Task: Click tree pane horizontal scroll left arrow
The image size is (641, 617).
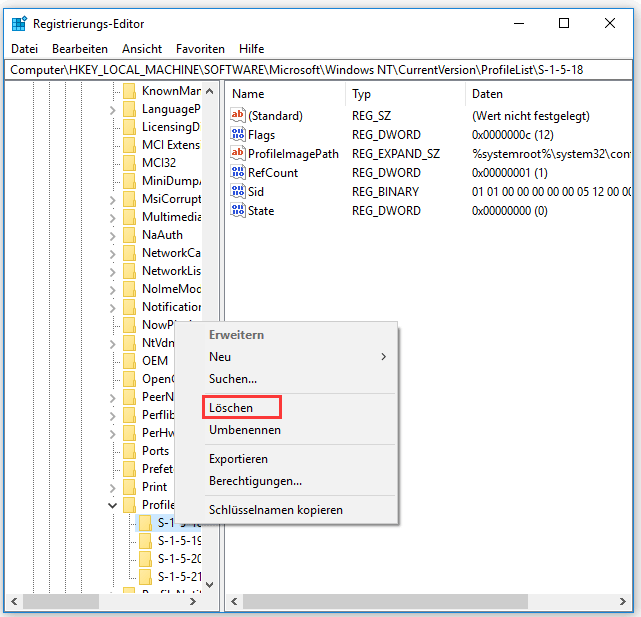Action: point(15,601)
